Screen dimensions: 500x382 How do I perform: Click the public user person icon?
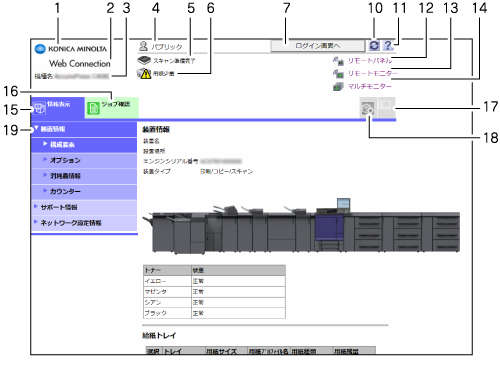tap(143, 46)
